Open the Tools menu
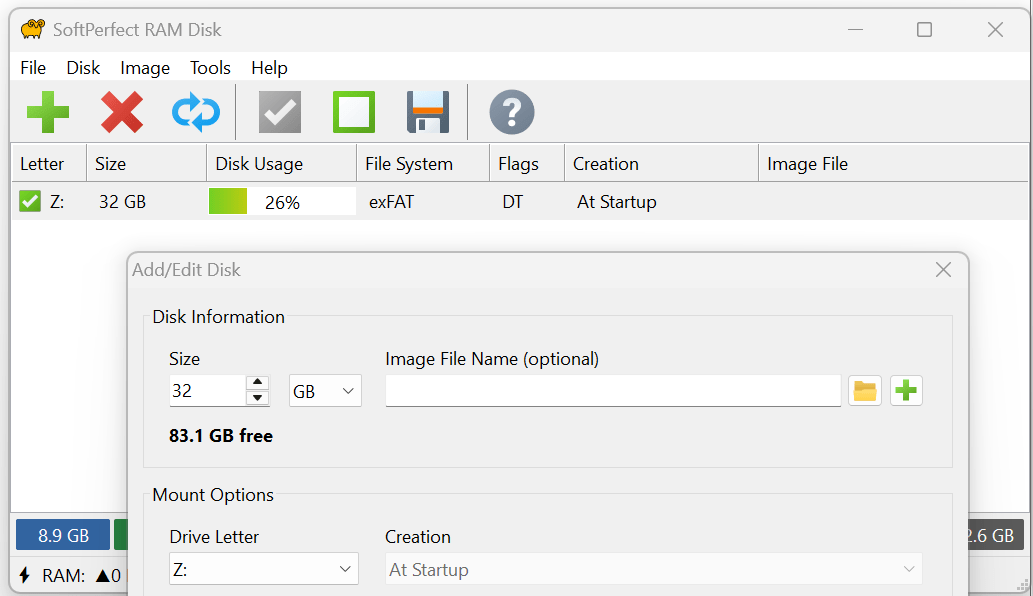This screenshot has height=596, width=1033. pos(210,68)
